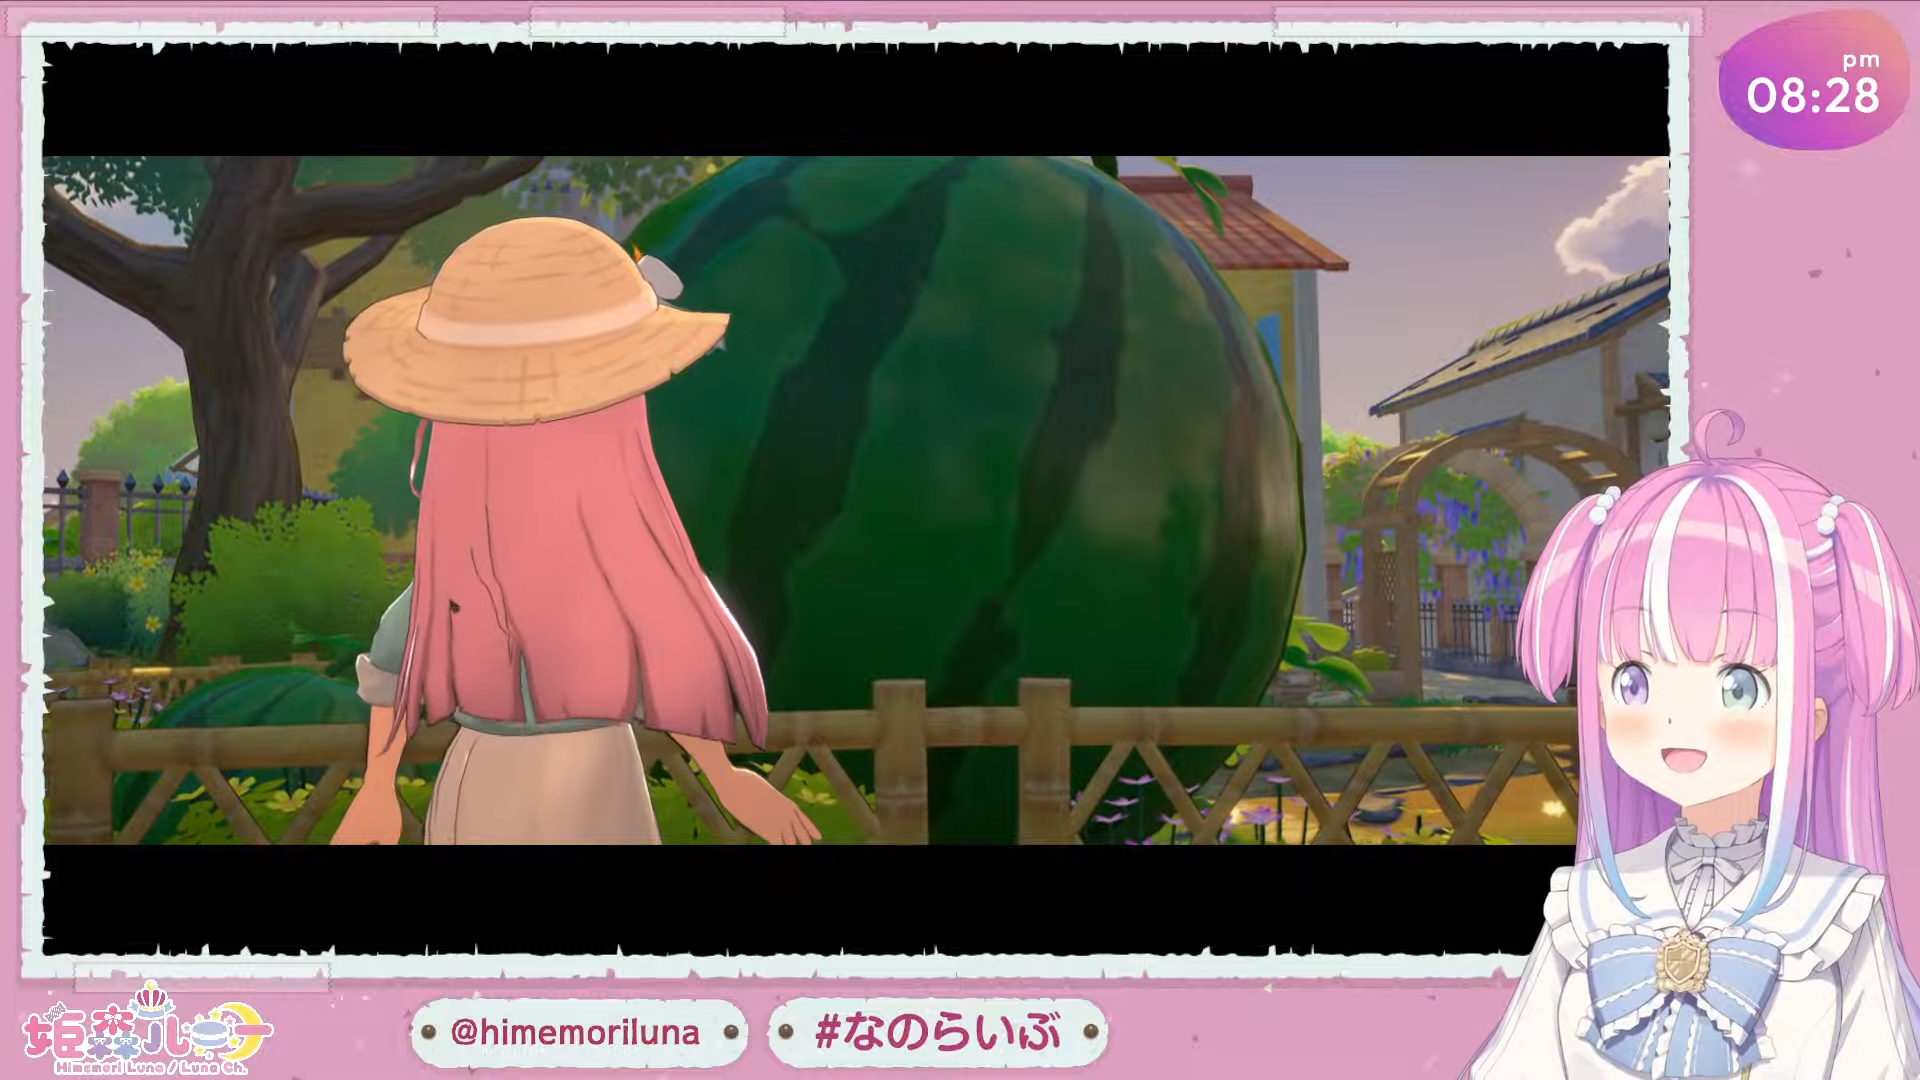Click the pm indicator above the time
This screenshot has height=1080, width=1920.
click(1860, 60)
